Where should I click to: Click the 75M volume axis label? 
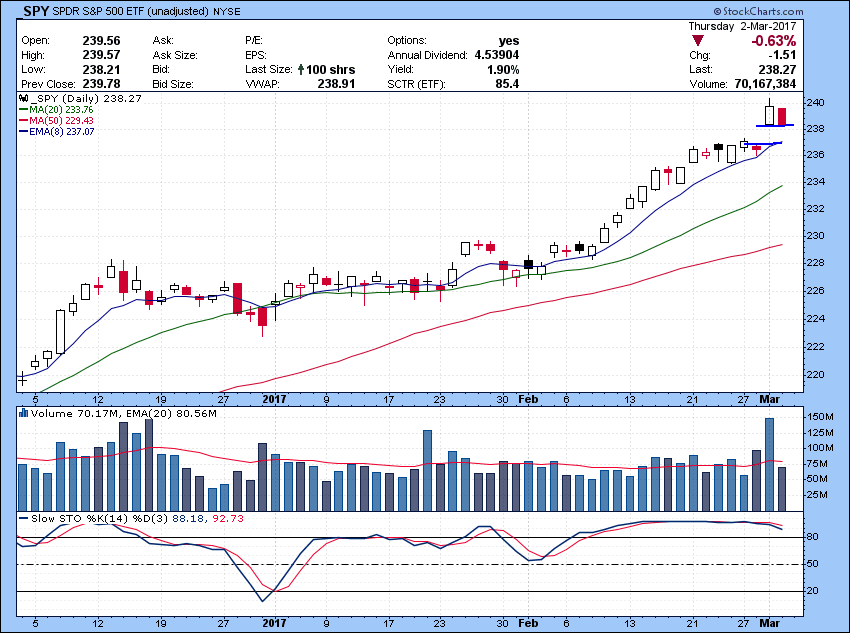point(817,464)
